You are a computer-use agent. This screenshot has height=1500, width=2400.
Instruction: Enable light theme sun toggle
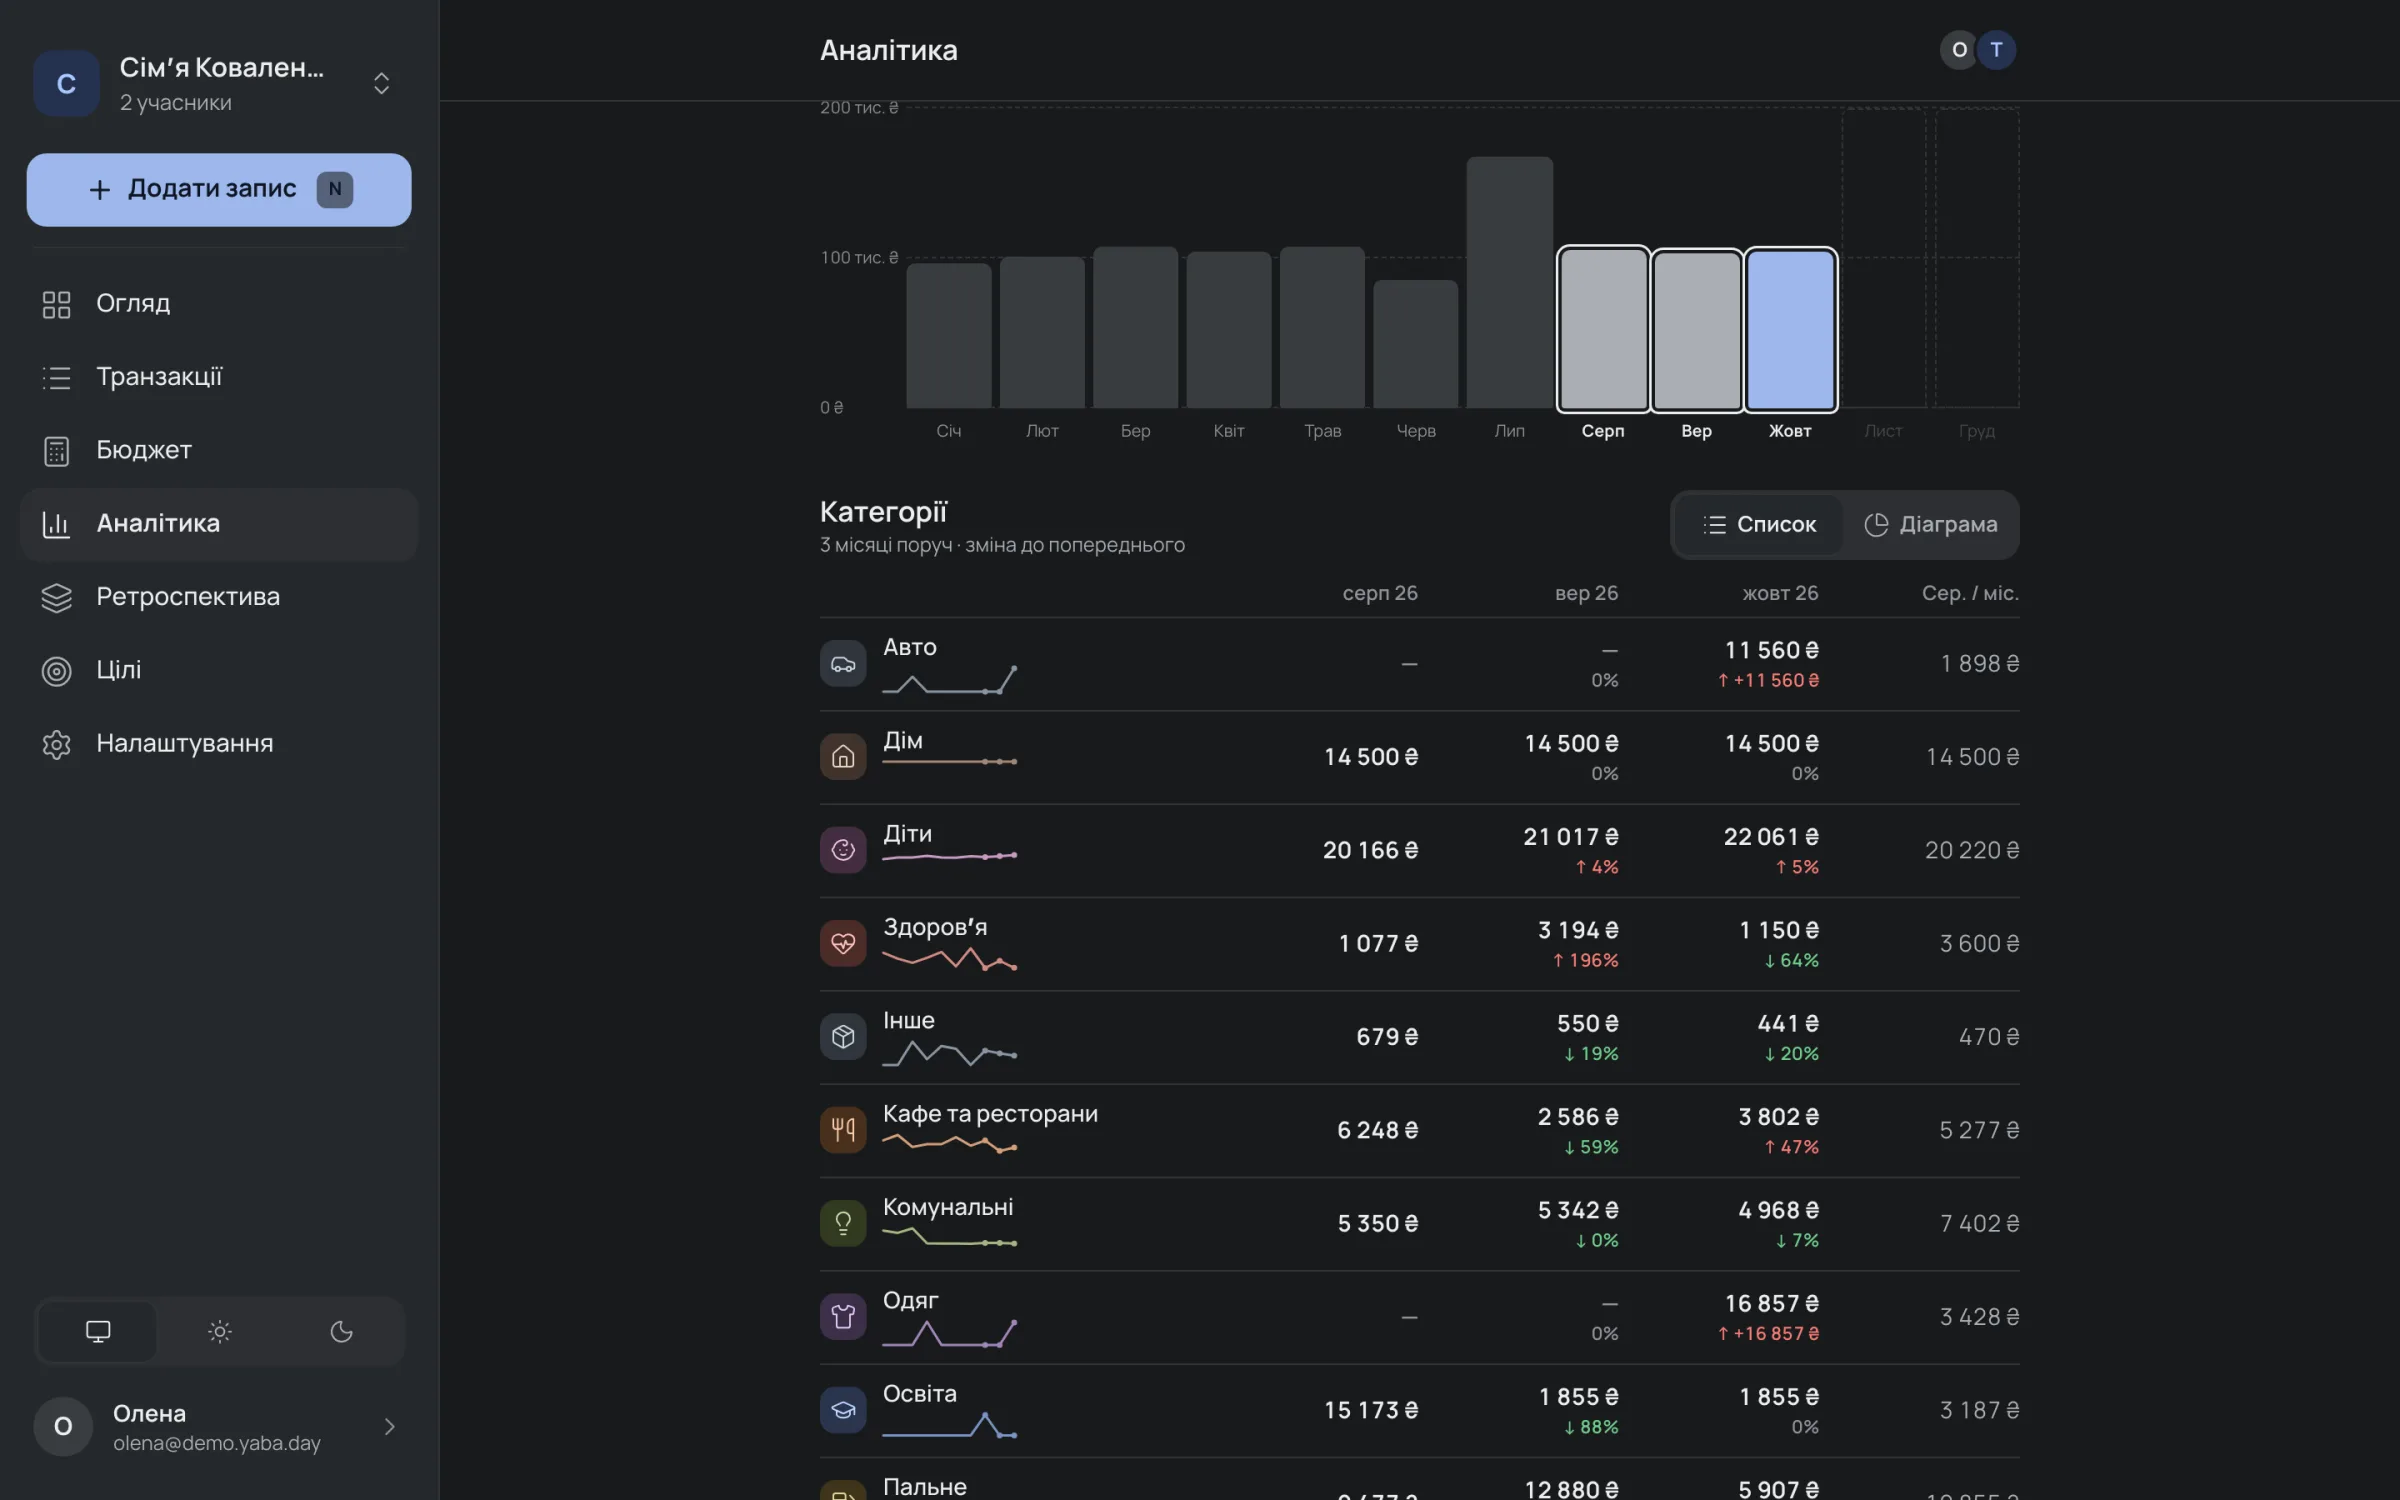[219, 1331]
